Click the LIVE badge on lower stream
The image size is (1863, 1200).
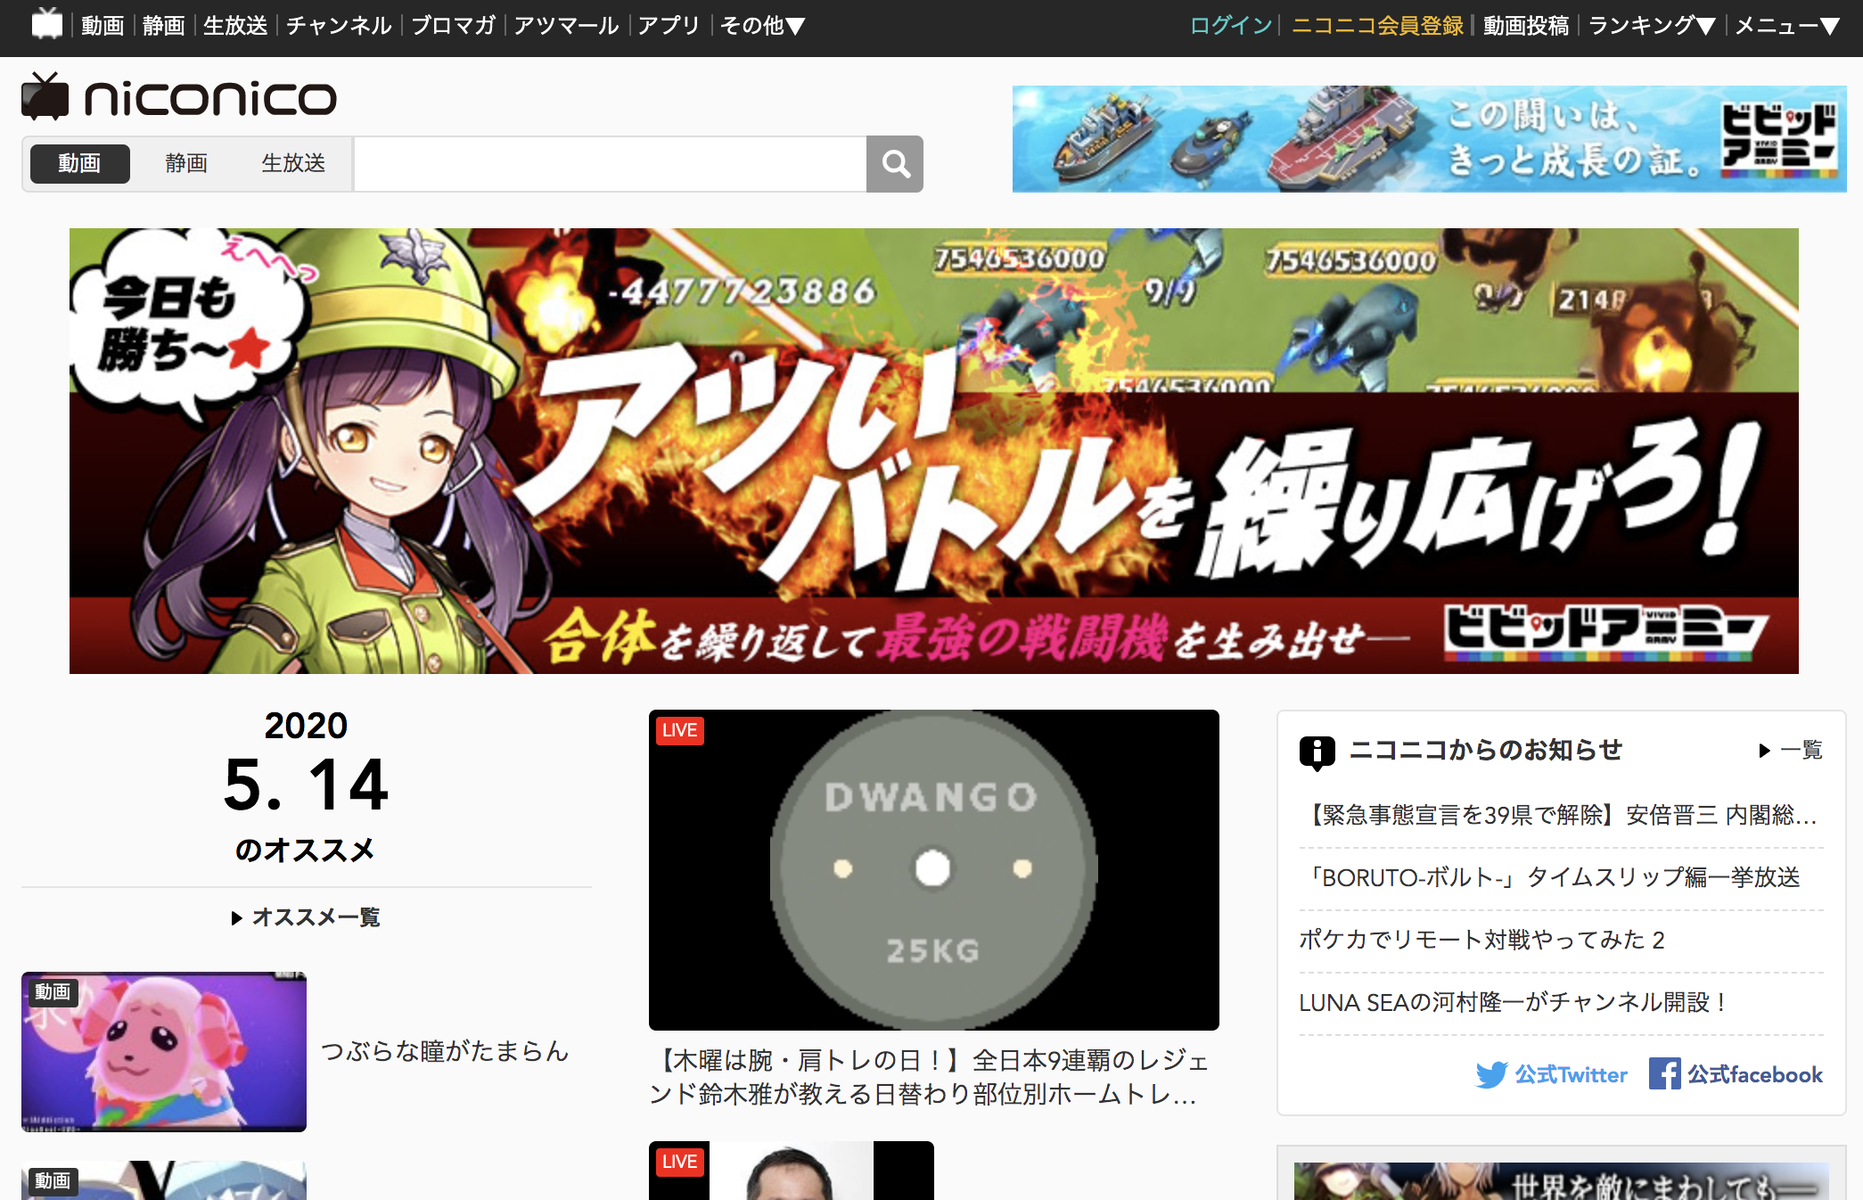(x=679, y=1162)
